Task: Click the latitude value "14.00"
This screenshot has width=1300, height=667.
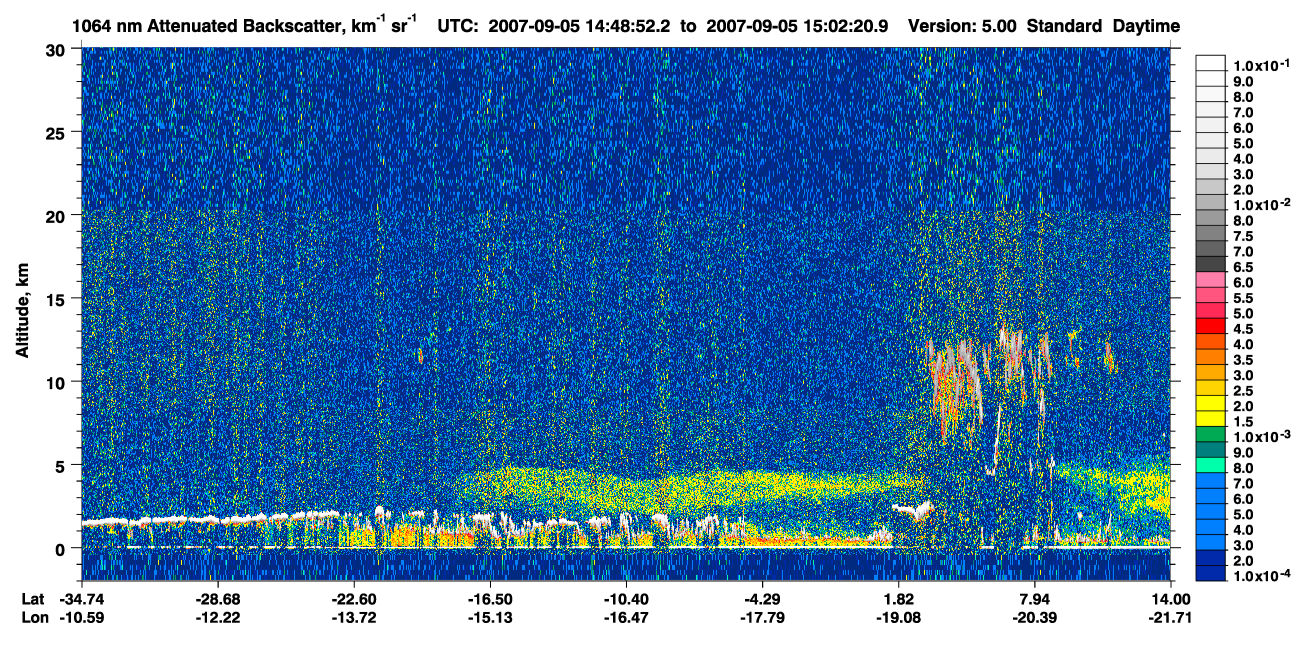Action: click(x=1172, y=599)
